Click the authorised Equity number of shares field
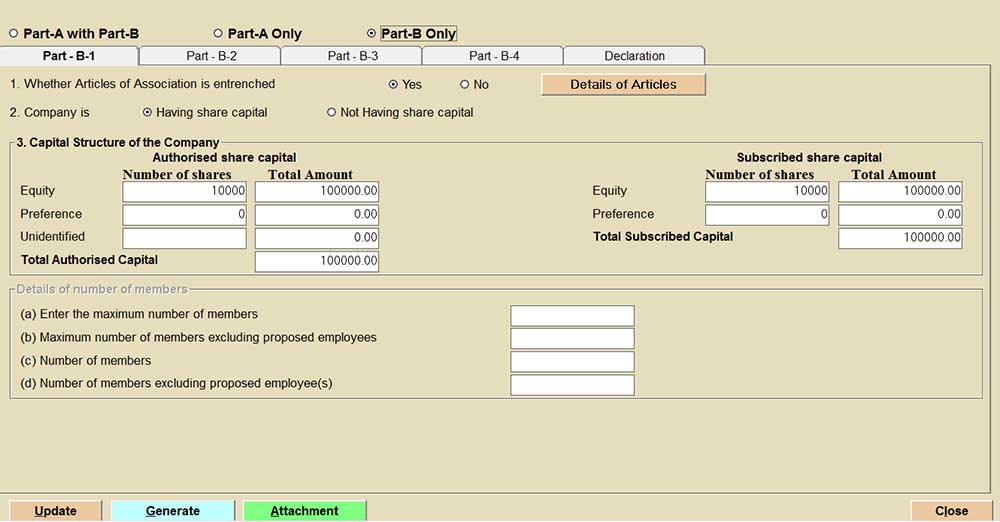1000x522 pixels. 184,191
